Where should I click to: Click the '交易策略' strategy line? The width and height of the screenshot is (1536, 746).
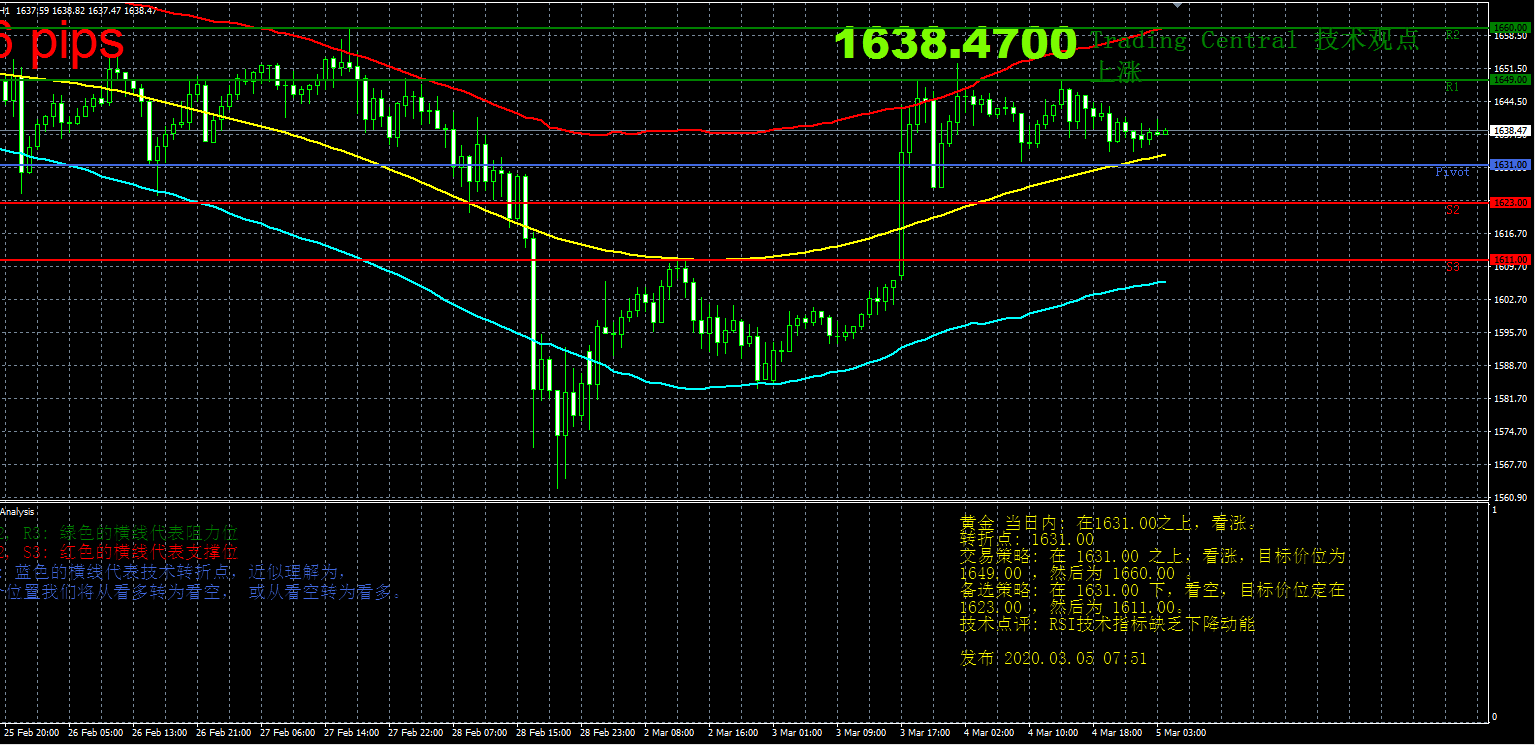pos(1153,556)
